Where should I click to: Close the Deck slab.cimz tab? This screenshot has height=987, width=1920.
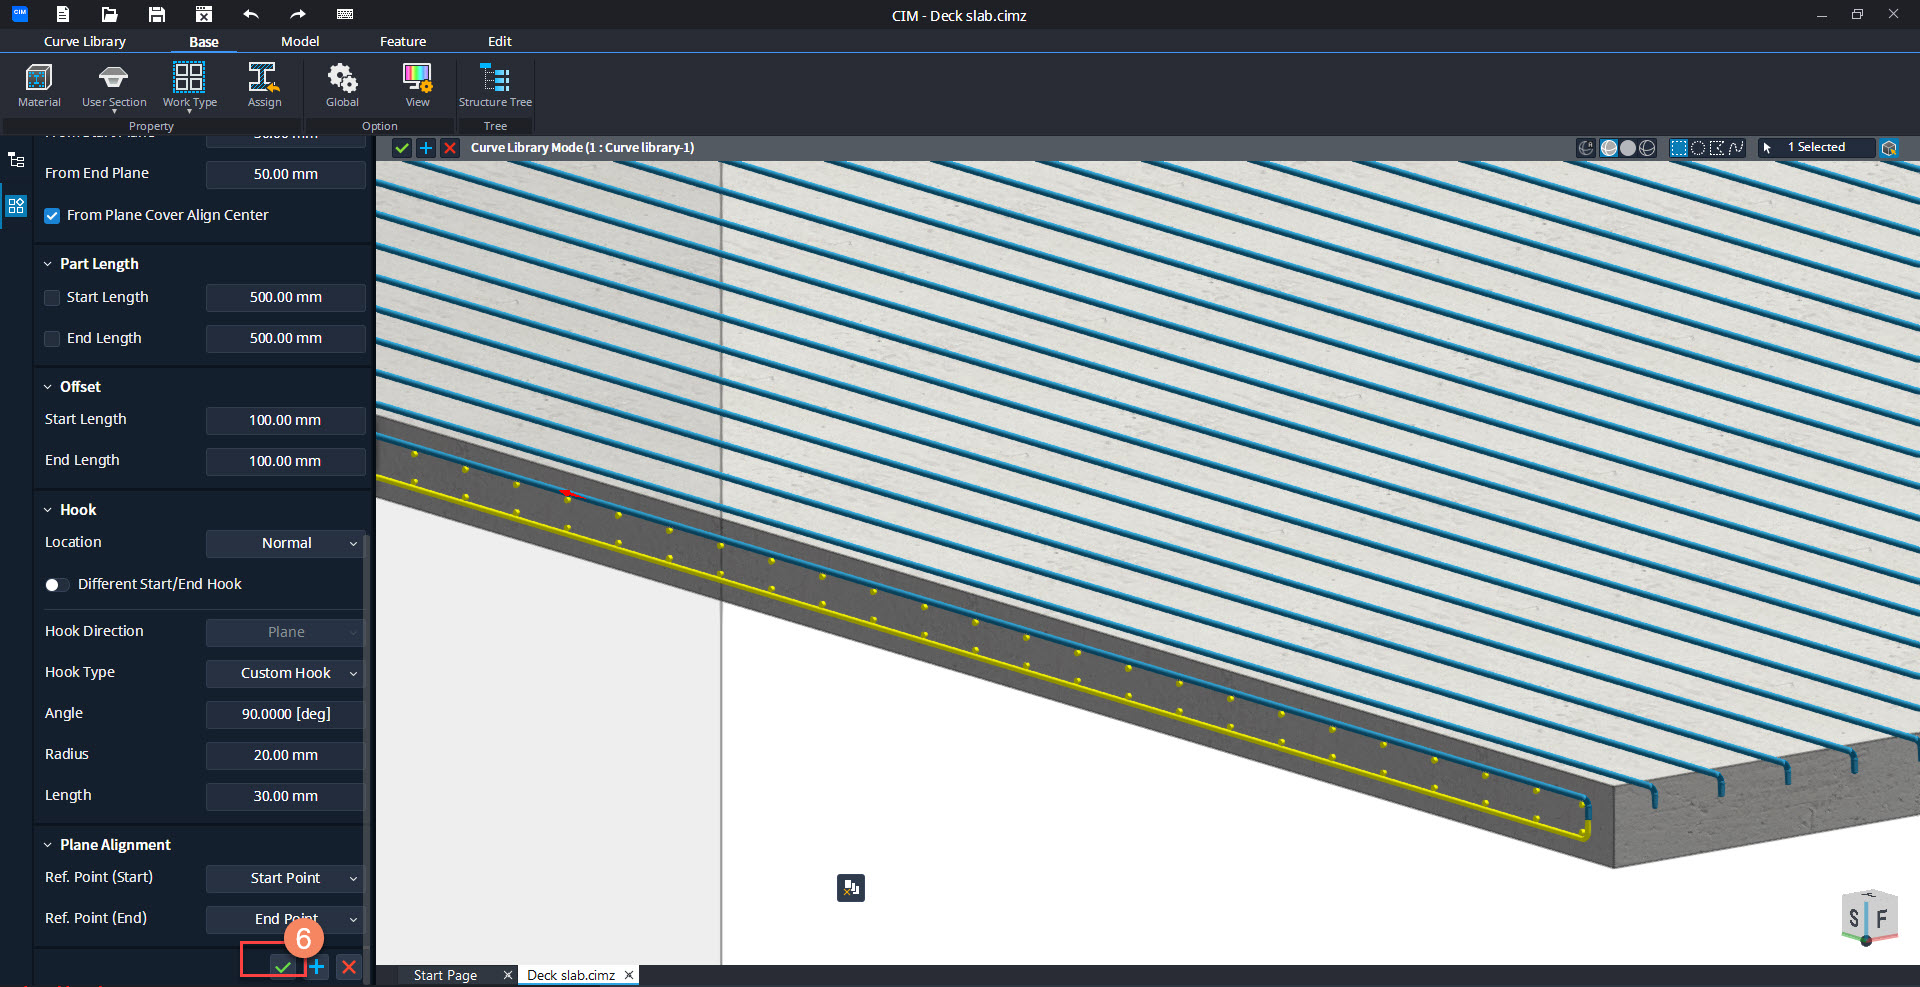click(629, 975)
